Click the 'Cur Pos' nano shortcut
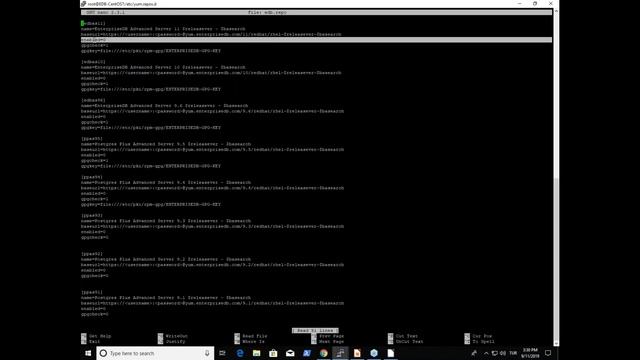 coord(478,336)
